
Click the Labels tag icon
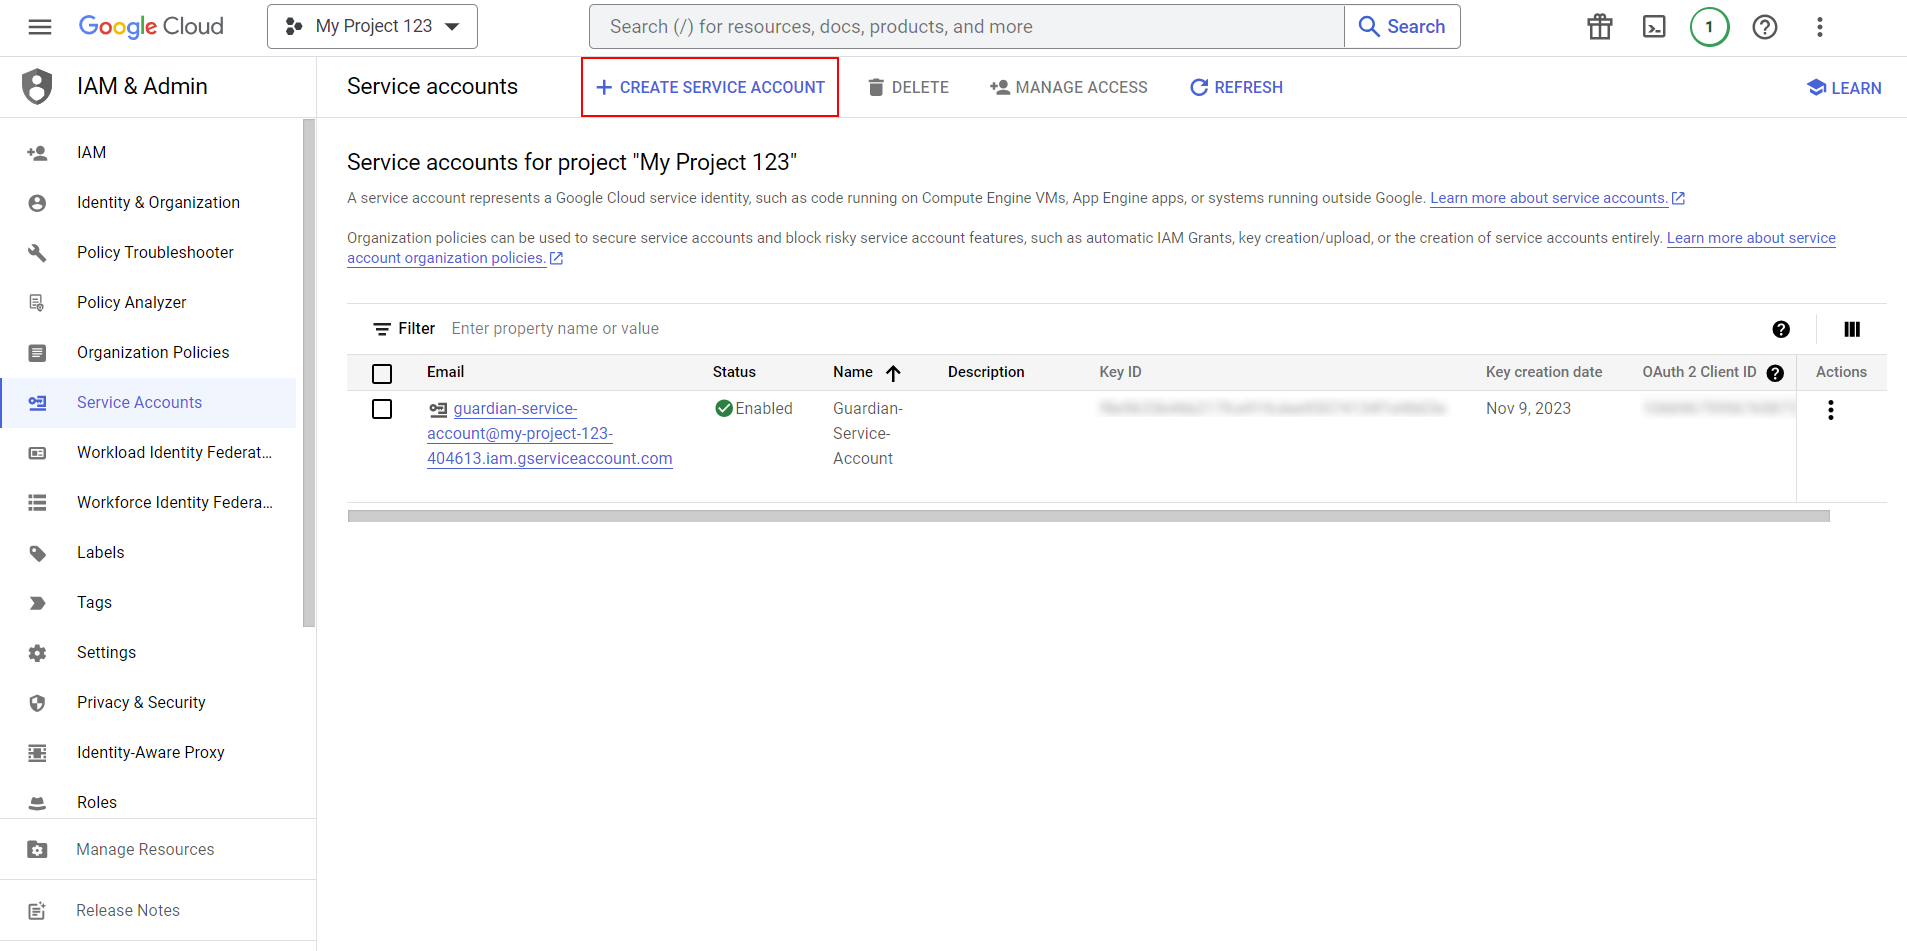37,553
